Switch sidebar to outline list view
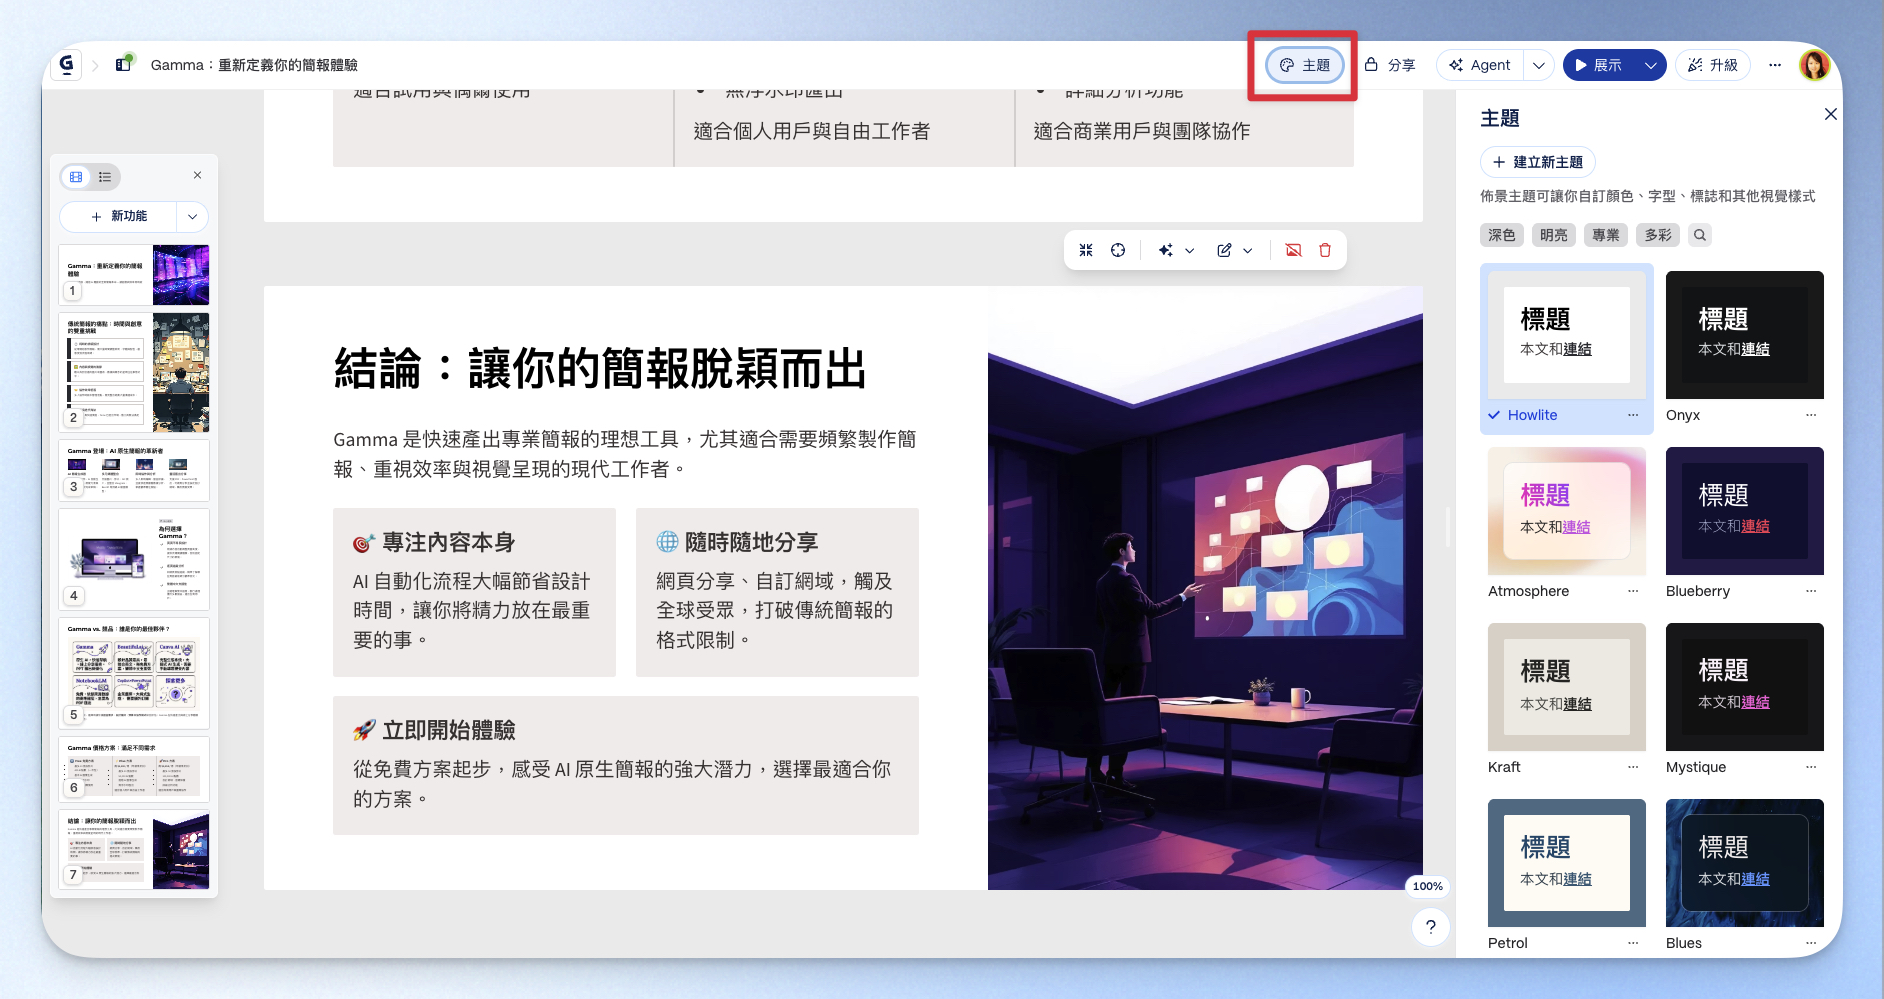Viewport: 1884px width, 999px height. click(105, 177)
